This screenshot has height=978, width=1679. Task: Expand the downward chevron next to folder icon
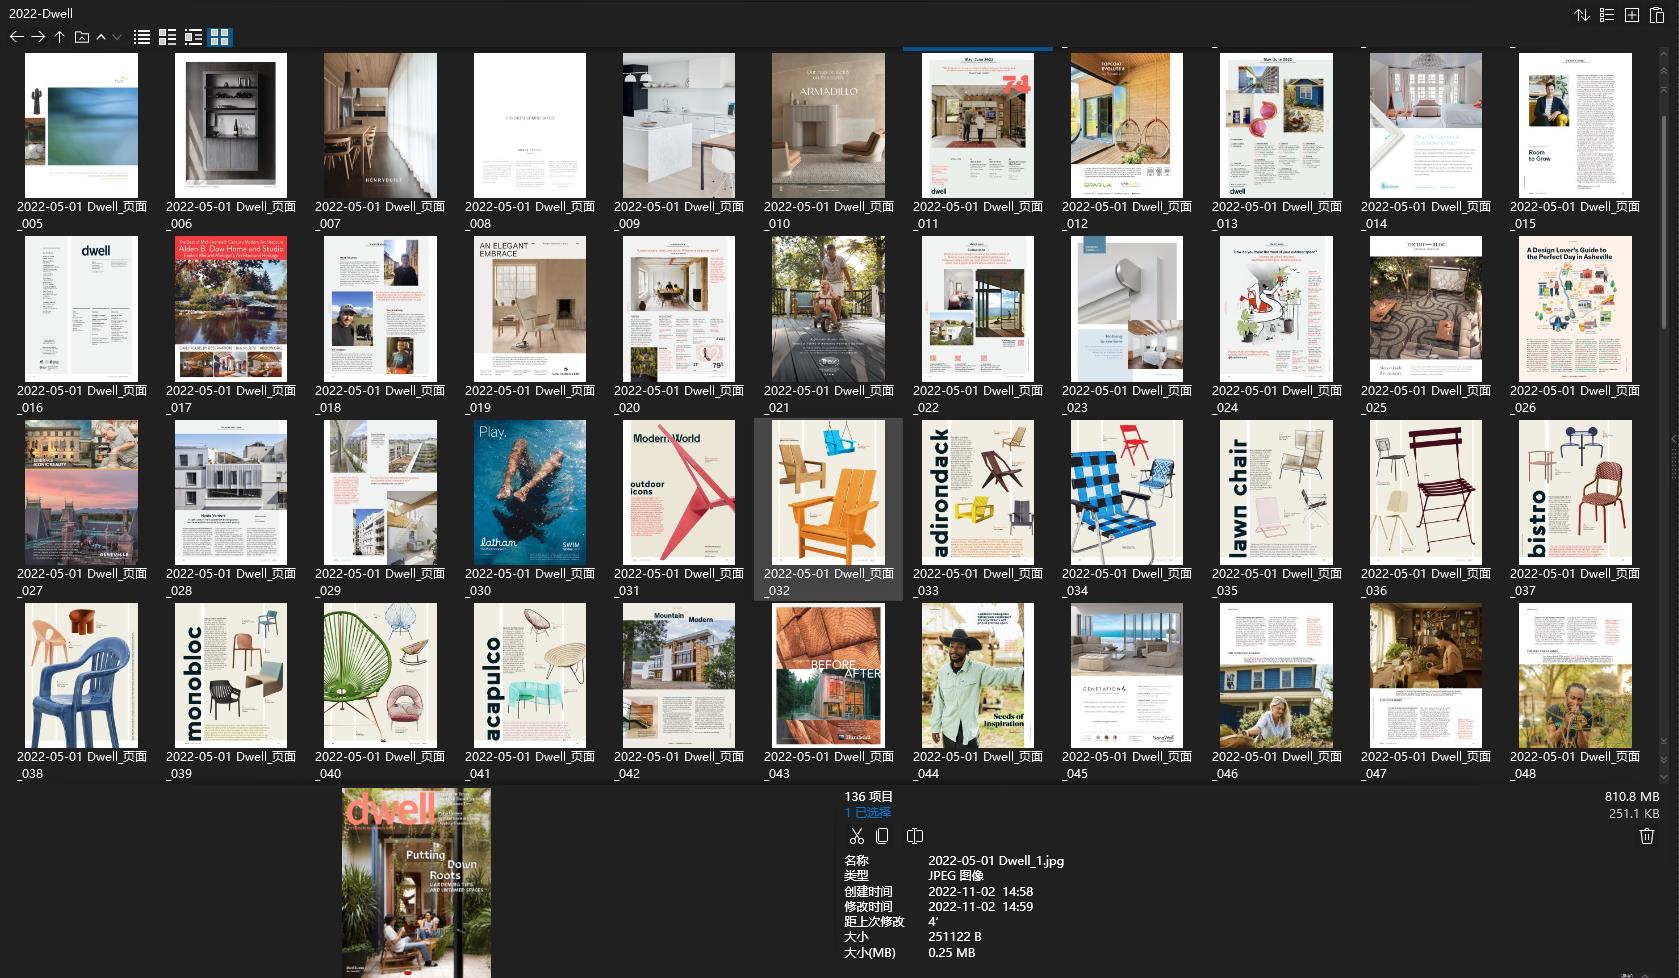(116, 38)
